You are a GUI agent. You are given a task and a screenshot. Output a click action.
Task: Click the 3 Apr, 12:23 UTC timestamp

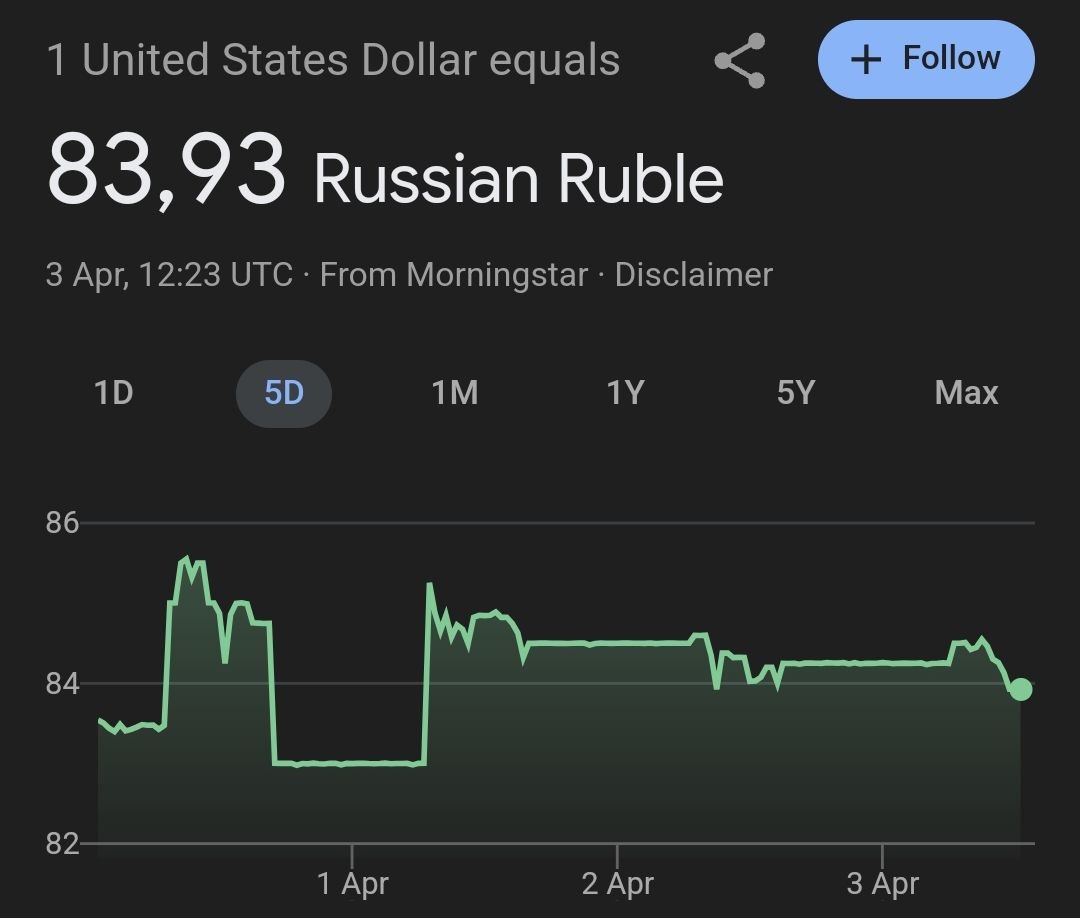[168, 275]
